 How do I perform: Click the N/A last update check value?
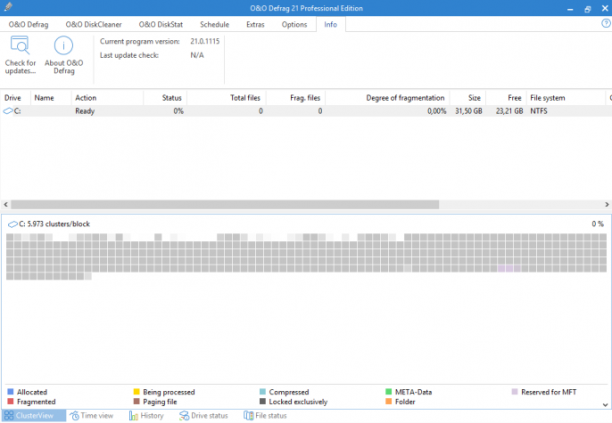(x=197, y=55)
